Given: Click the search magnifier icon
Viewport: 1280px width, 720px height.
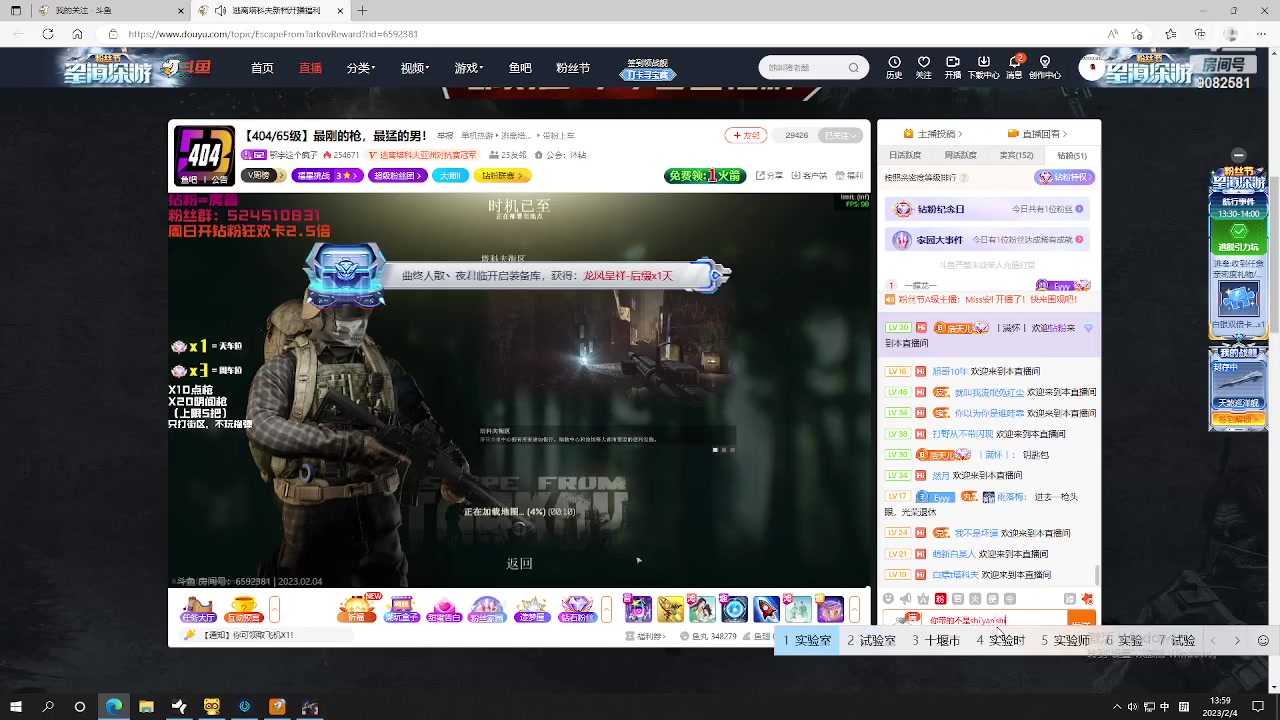Looking at the screenshot, I should coord(853,68).
